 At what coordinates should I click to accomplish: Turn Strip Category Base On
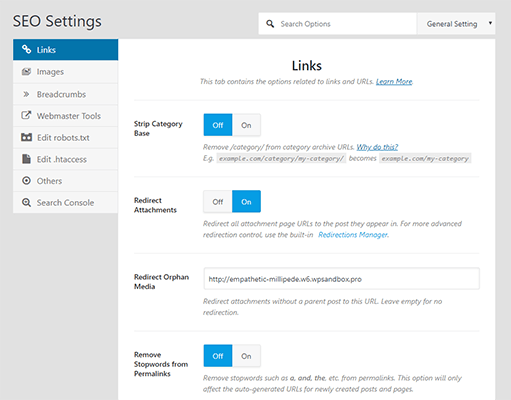click(246, 125)
